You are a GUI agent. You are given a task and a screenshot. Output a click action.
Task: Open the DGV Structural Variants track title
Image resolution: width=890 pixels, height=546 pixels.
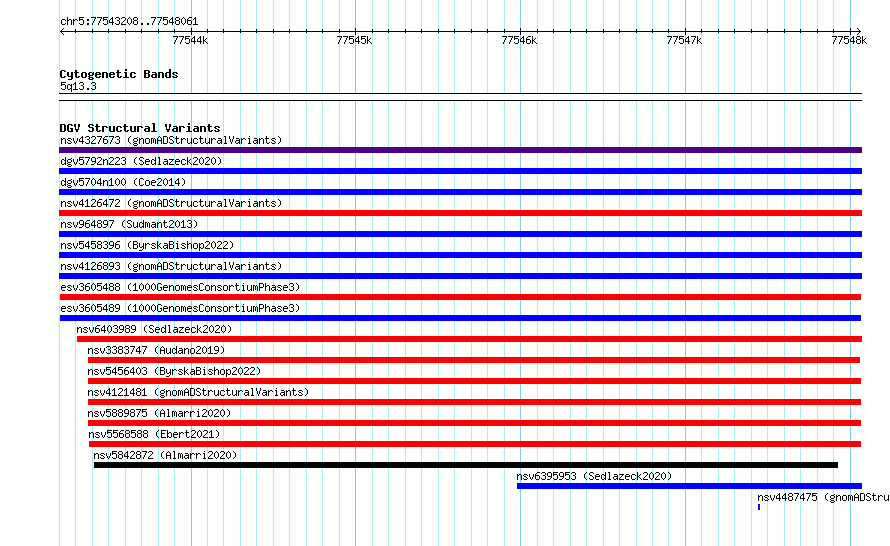[140, 128]
